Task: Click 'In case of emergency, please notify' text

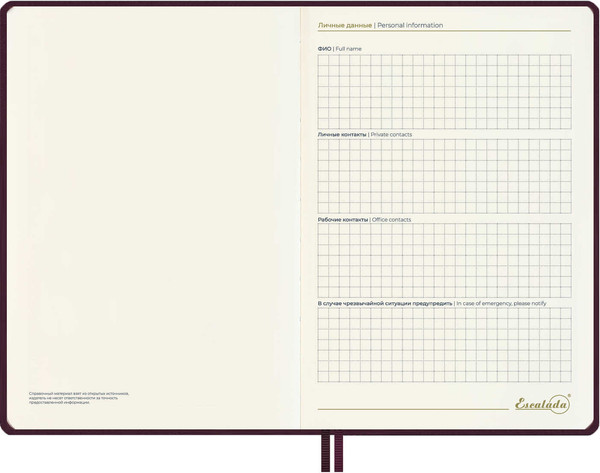Action: pos(501,303)
